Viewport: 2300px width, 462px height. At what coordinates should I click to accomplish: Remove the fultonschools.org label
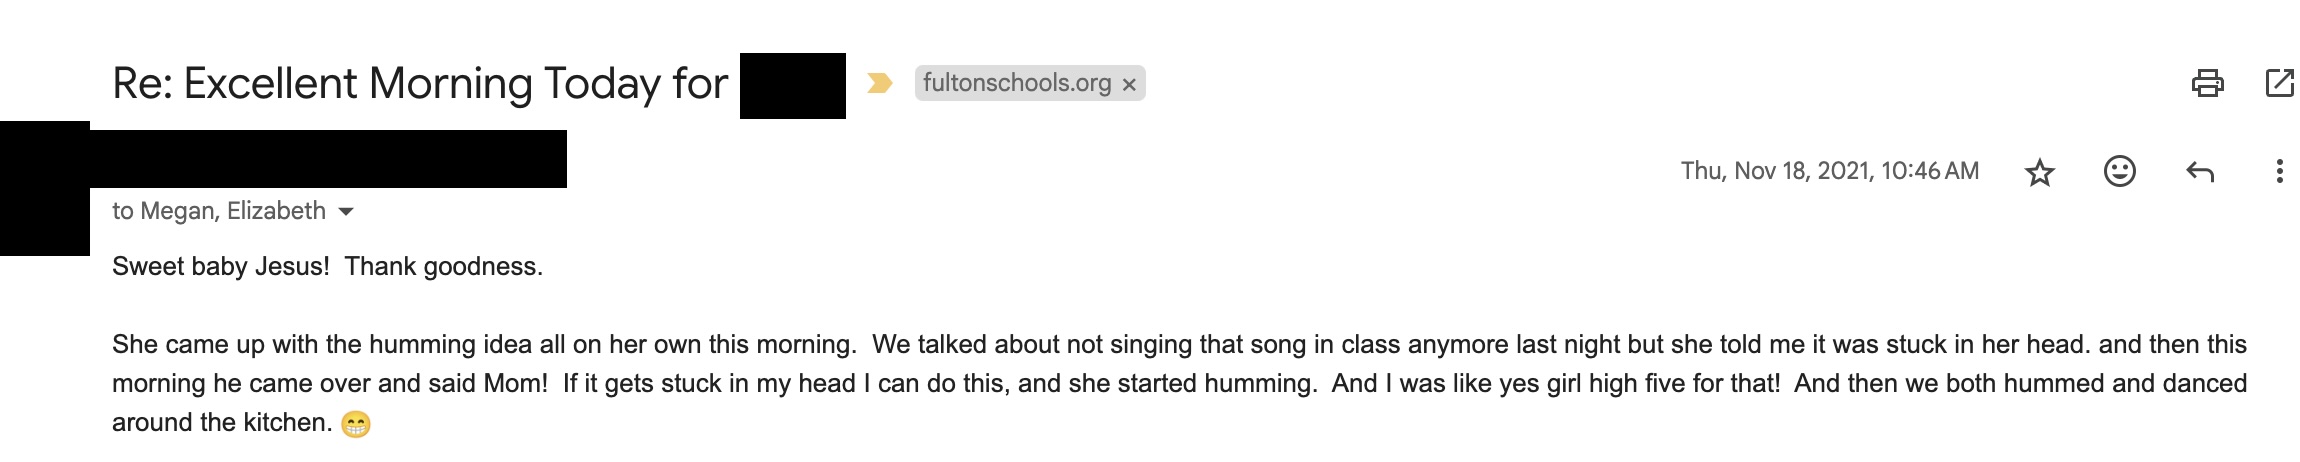[x=1129, y=84]
